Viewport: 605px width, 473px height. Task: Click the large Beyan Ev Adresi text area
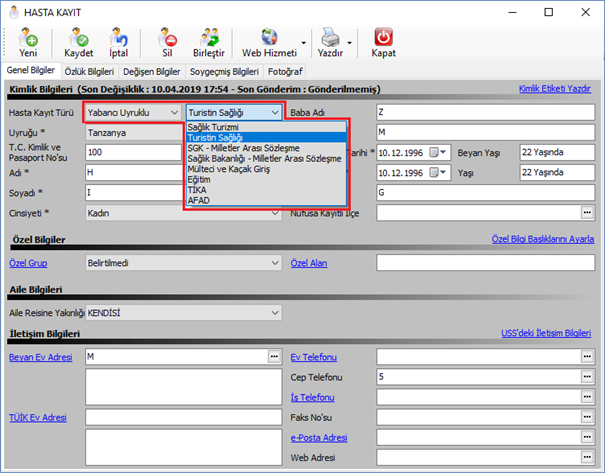click(x=184, y=387)
